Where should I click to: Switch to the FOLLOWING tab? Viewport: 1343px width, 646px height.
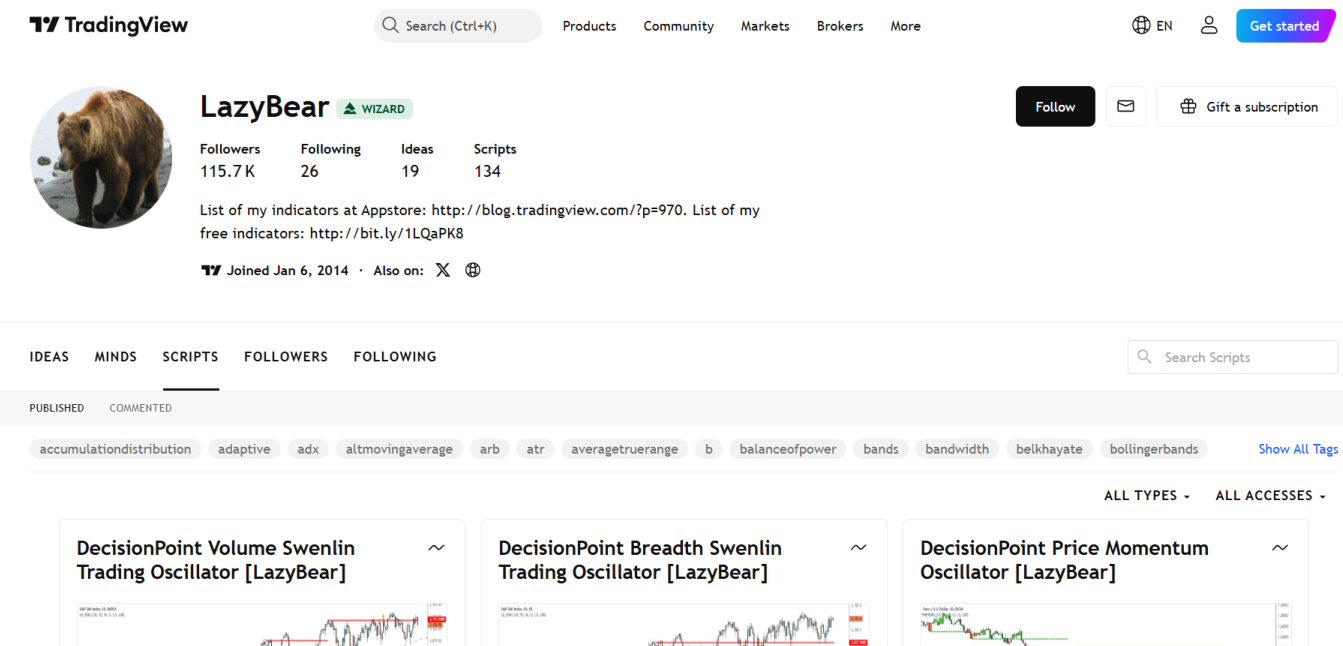(395, 357)
